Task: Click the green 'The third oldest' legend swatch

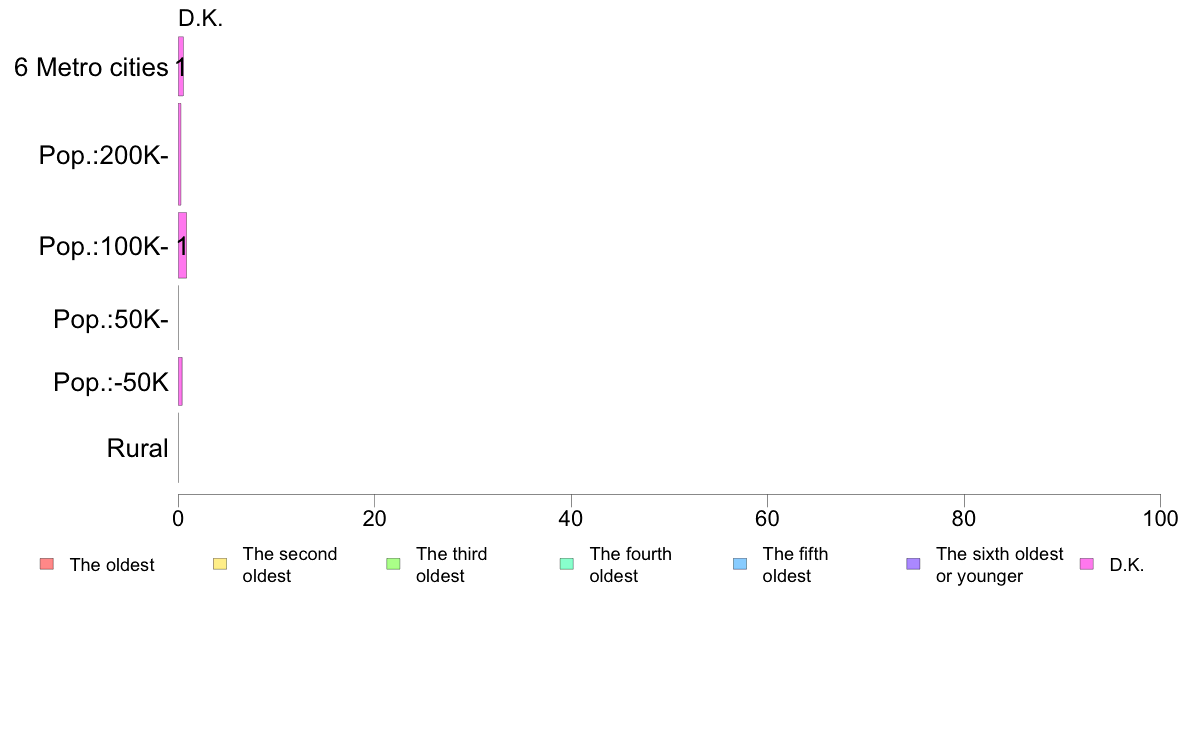Action: coord(393,564)
